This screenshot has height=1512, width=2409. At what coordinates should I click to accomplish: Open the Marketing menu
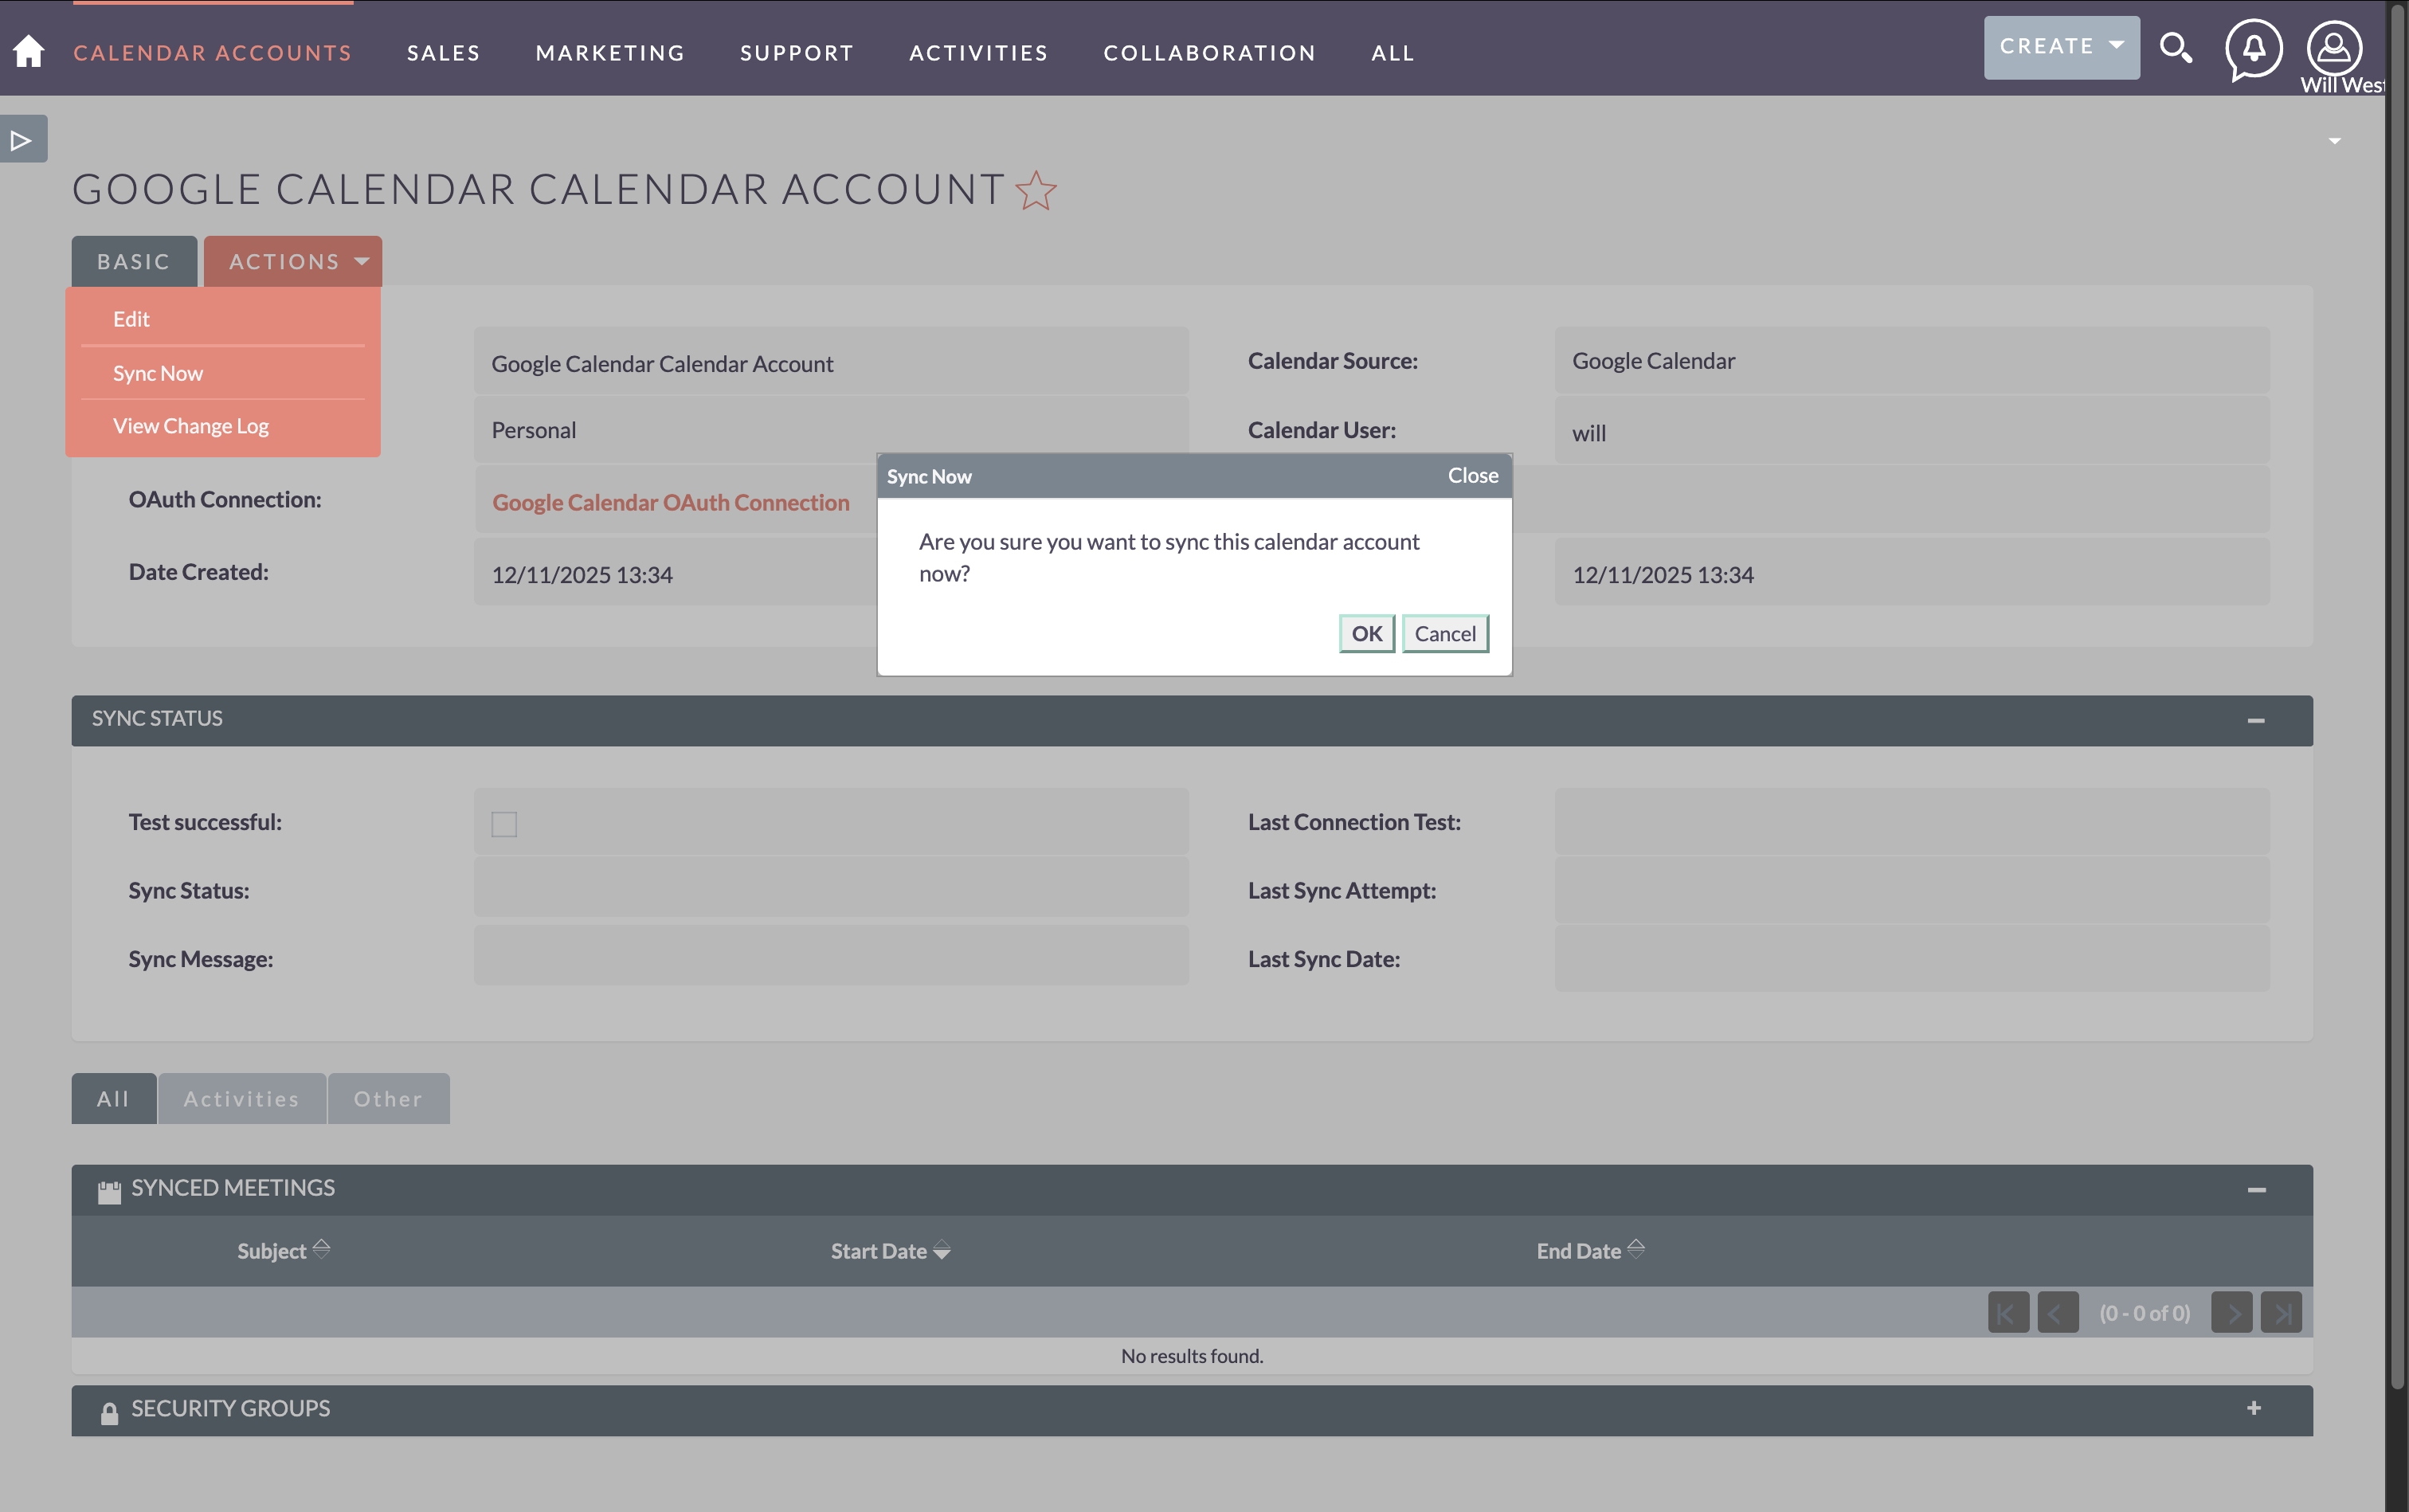pyautogui.click(x=610, y=52)
